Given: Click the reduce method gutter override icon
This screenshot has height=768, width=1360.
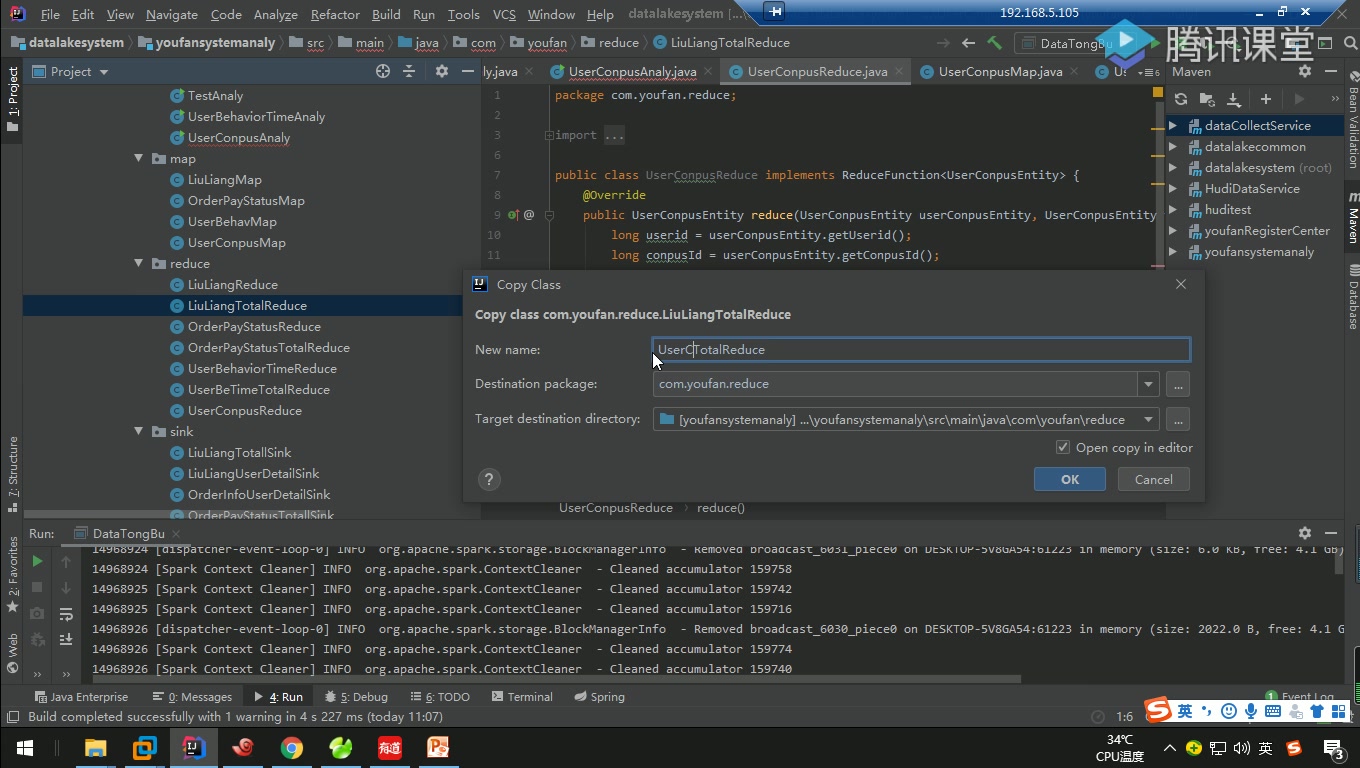Looking at the screenshot, I should 512,215.
